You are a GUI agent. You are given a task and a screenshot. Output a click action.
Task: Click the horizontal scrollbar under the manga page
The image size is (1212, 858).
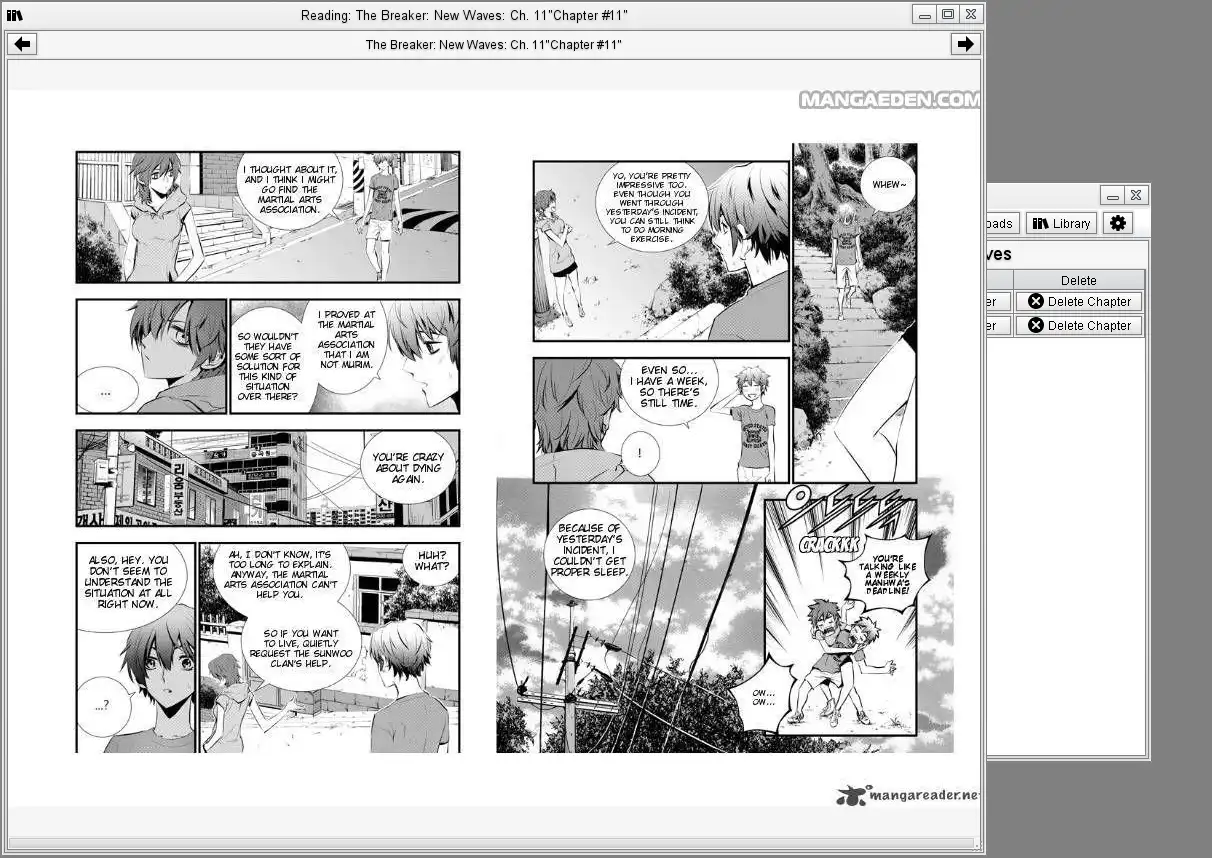(493, 844)
